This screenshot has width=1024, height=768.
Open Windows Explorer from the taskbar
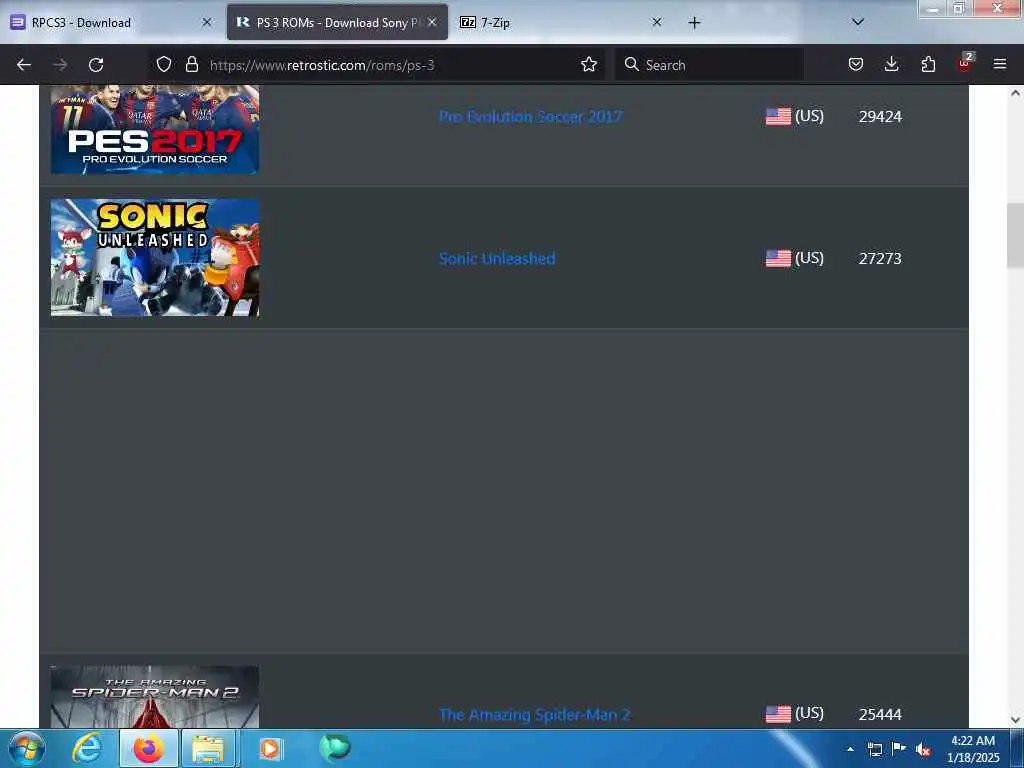coord(209,748)
